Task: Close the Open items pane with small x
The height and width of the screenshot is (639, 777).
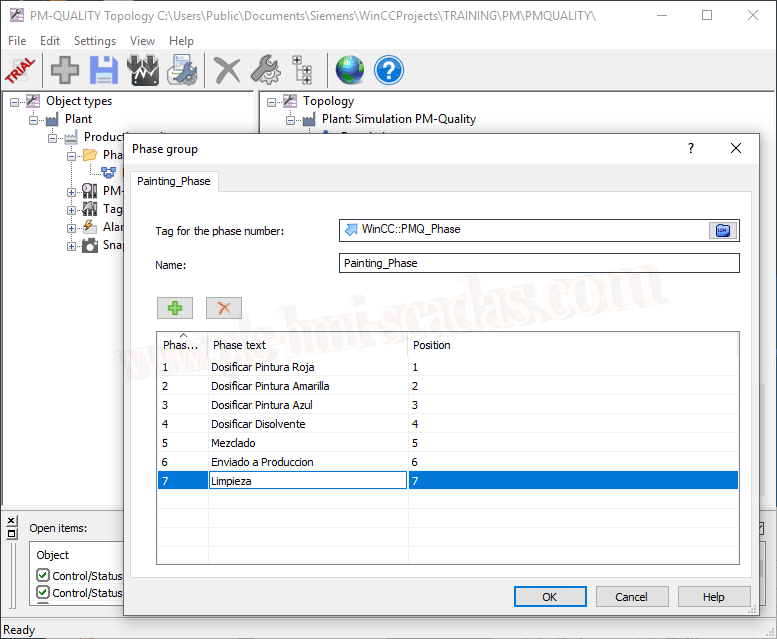Action: pyautogui.click(x=11, y=521)
